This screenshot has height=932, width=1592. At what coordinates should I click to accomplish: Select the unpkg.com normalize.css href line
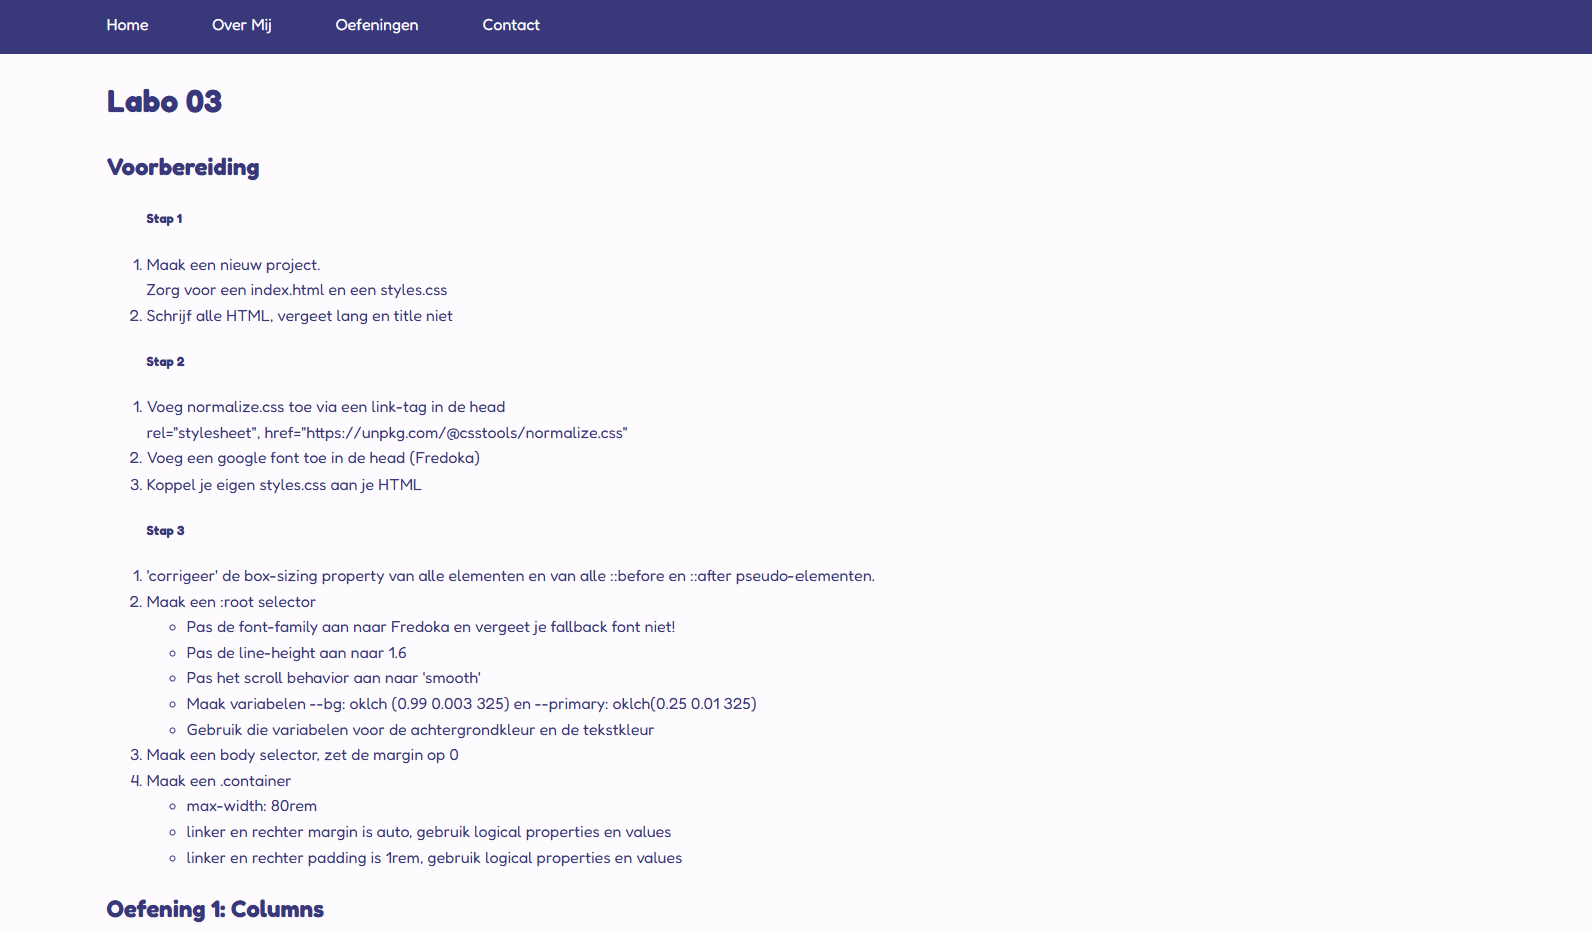pyautogui.click(x=387, y=433)
